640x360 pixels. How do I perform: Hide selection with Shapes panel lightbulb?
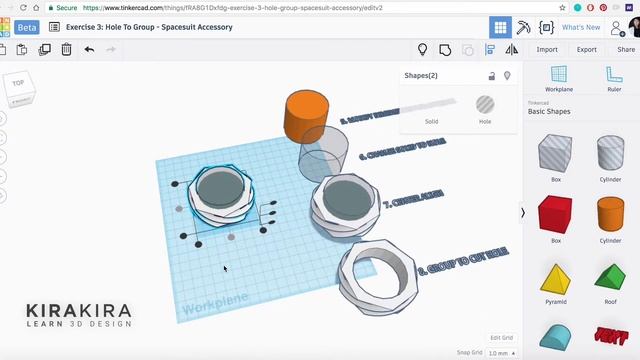click(507, 76)
